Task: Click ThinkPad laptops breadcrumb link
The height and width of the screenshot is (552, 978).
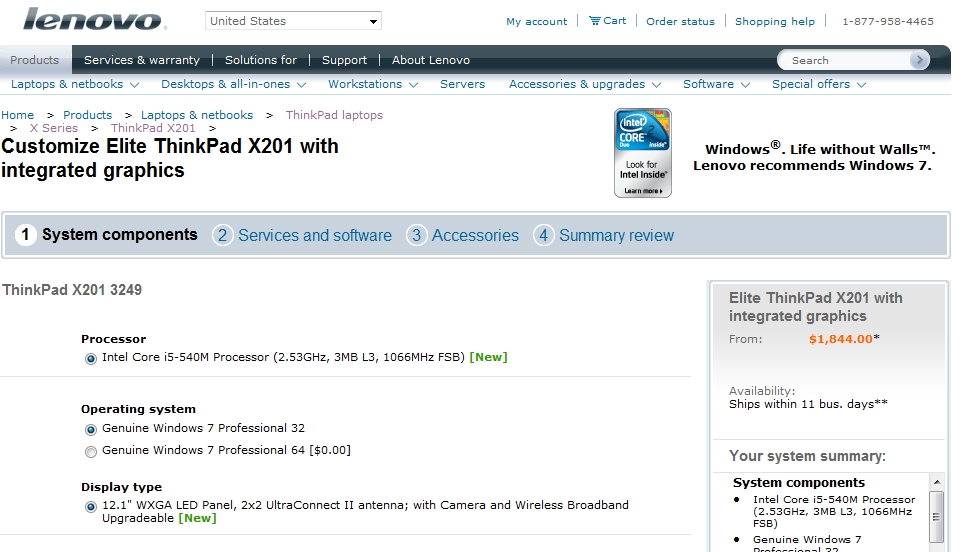Action: point(334,115)
